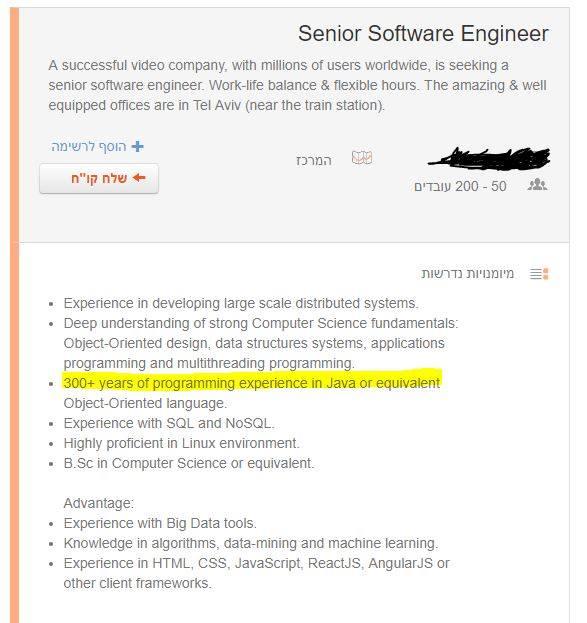This screenshot has width=587, height=623.
Task: Click the הוסף לרשימה add to list link
Action: point(97,147)
